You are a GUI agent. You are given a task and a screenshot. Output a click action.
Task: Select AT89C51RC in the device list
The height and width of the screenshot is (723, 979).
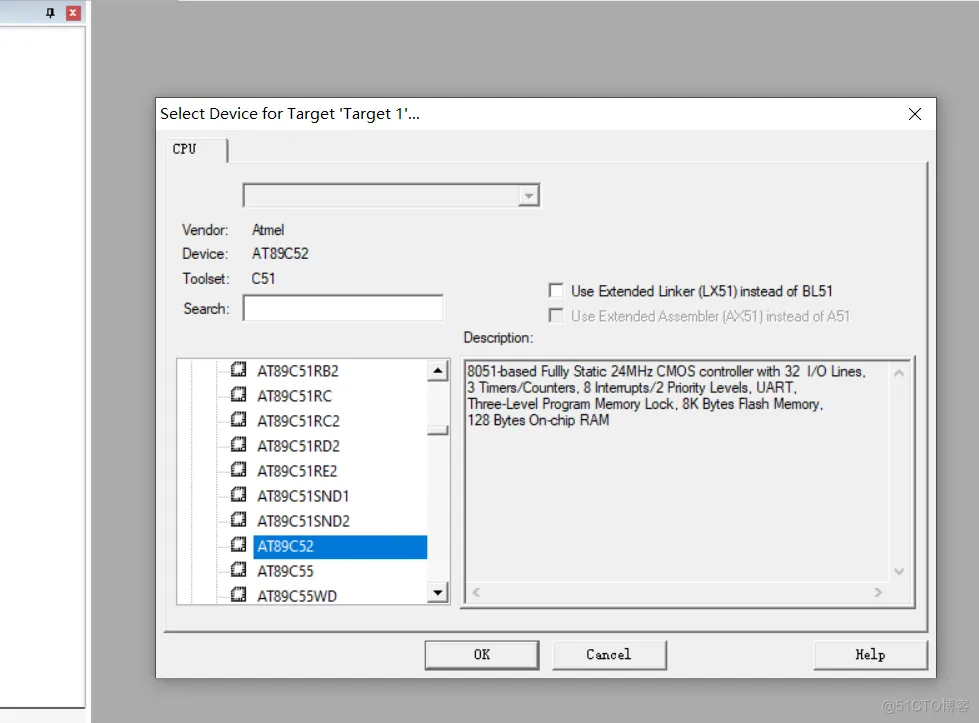click(x=295, y=396)
